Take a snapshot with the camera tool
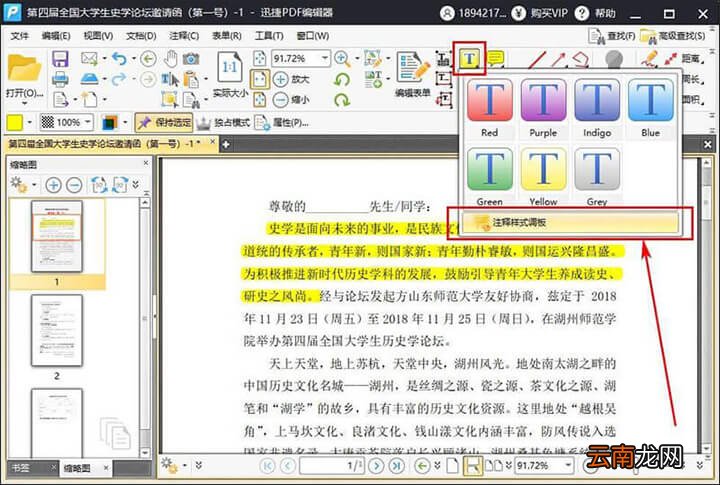Viewport: 720px width, 485px height. (x=191, y=59)
